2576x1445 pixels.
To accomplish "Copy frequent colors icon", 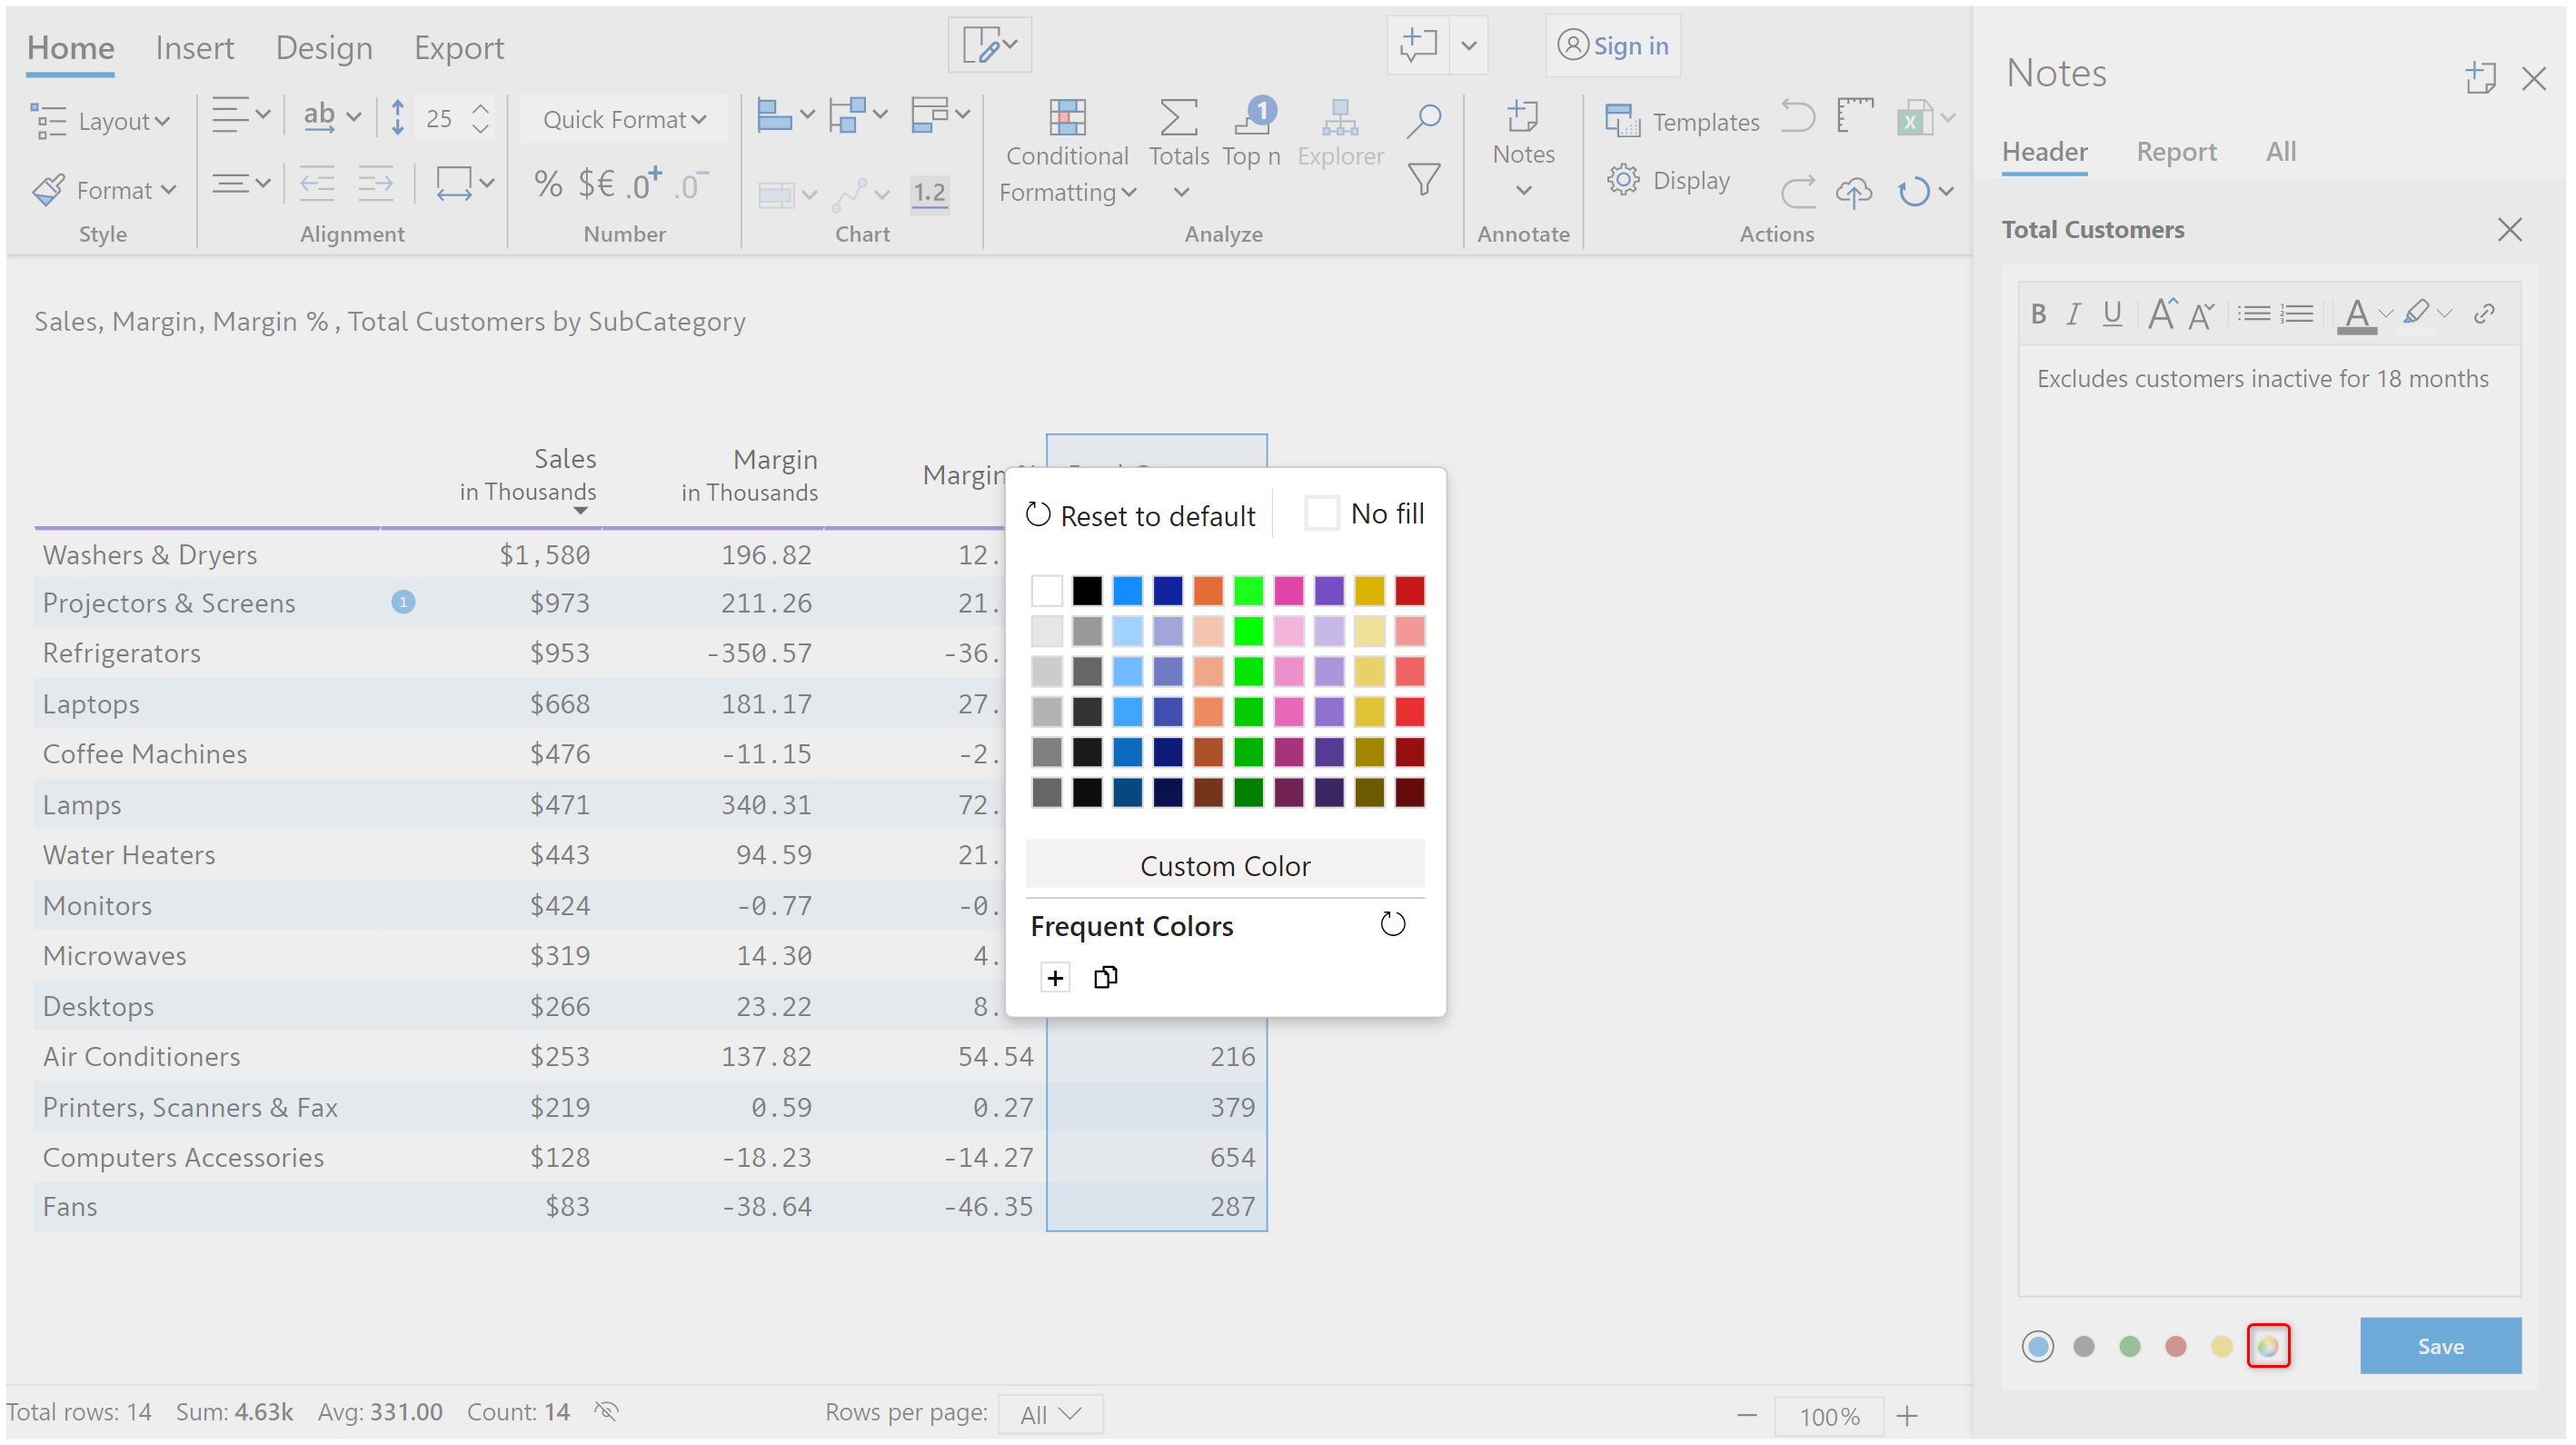I will (1105, 977).
